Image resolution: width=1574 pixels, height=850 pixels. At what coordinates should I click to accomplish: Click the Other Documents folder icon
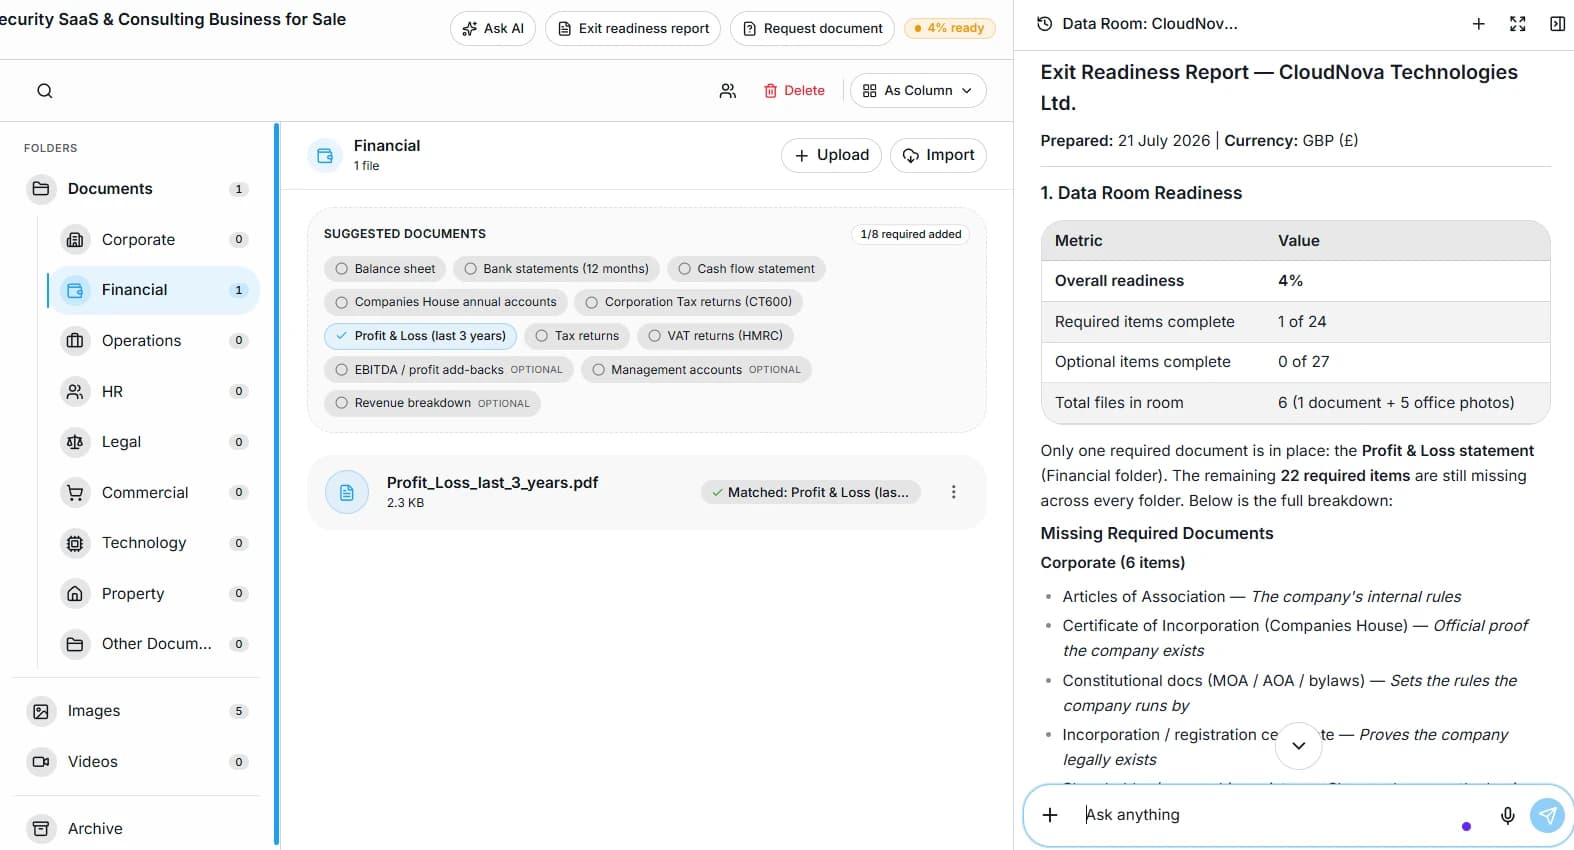pos(75,644)
